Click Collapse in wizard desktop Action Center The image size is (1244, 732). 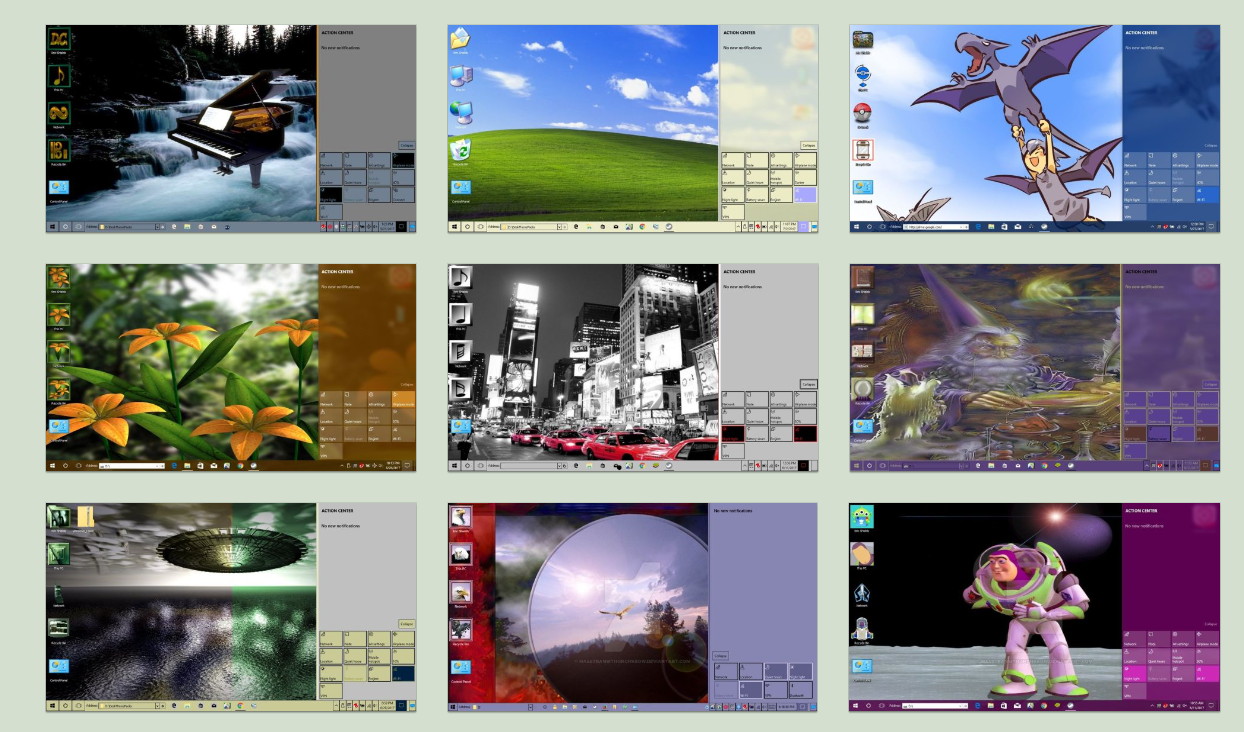(1211, 384)
